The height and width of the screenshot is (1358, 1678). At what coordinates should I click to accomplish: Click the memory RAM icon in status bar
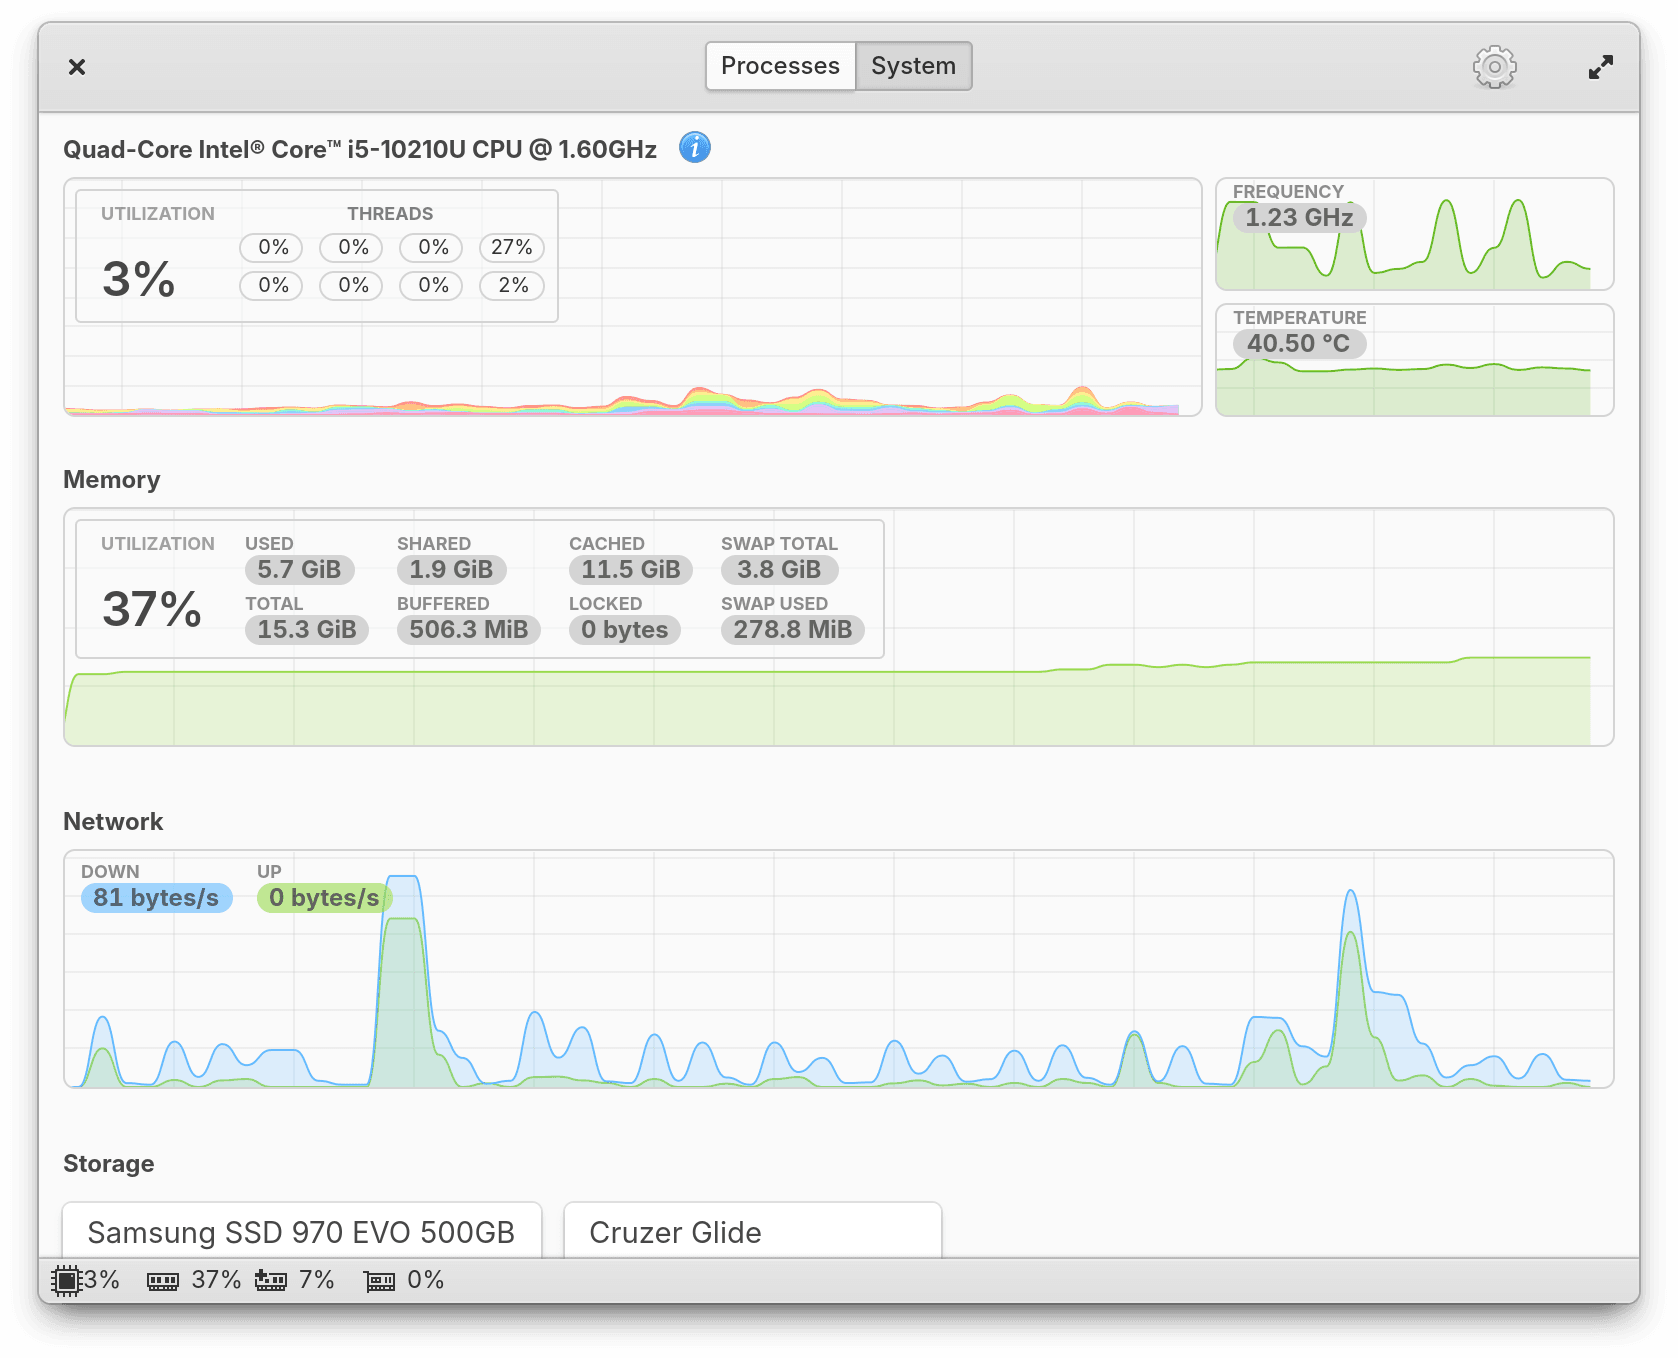click(162, 1281)
